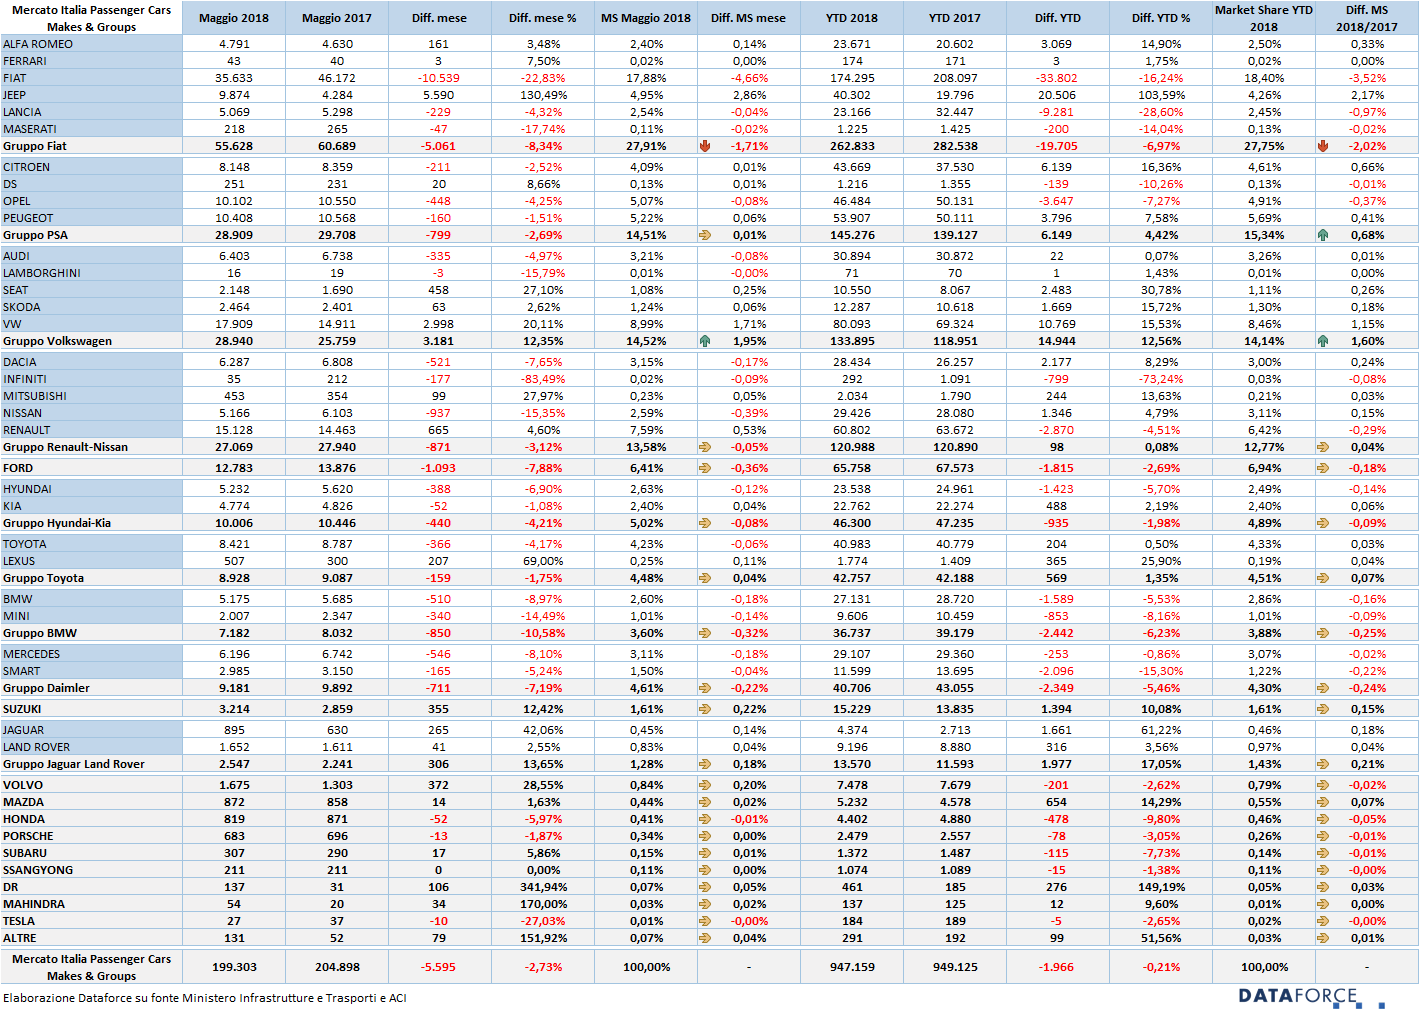Image resolution: width=1419 pixels, height=1012 pixels.
Task: Click the Gruppo Renault-Nissan row label
Action: pyautogui.click(x=66, y=447)
